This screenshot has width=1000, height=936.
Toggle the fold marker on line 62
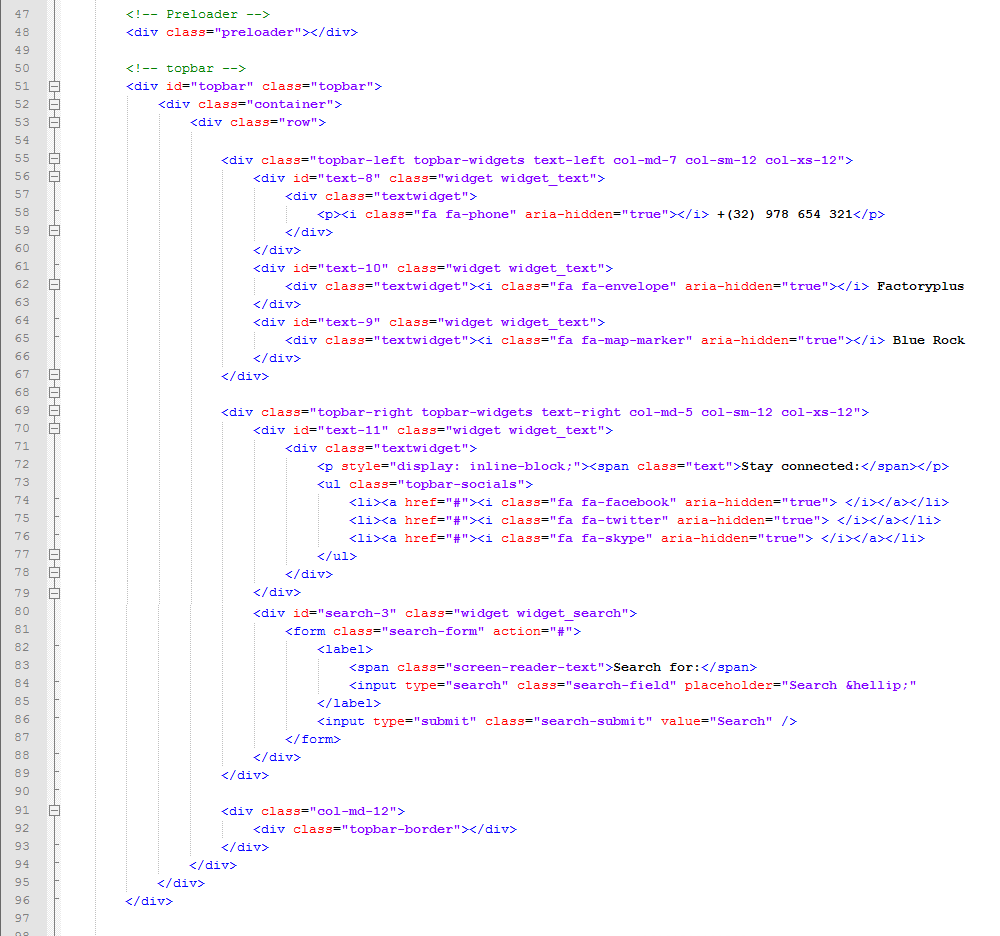pos(54,285)
